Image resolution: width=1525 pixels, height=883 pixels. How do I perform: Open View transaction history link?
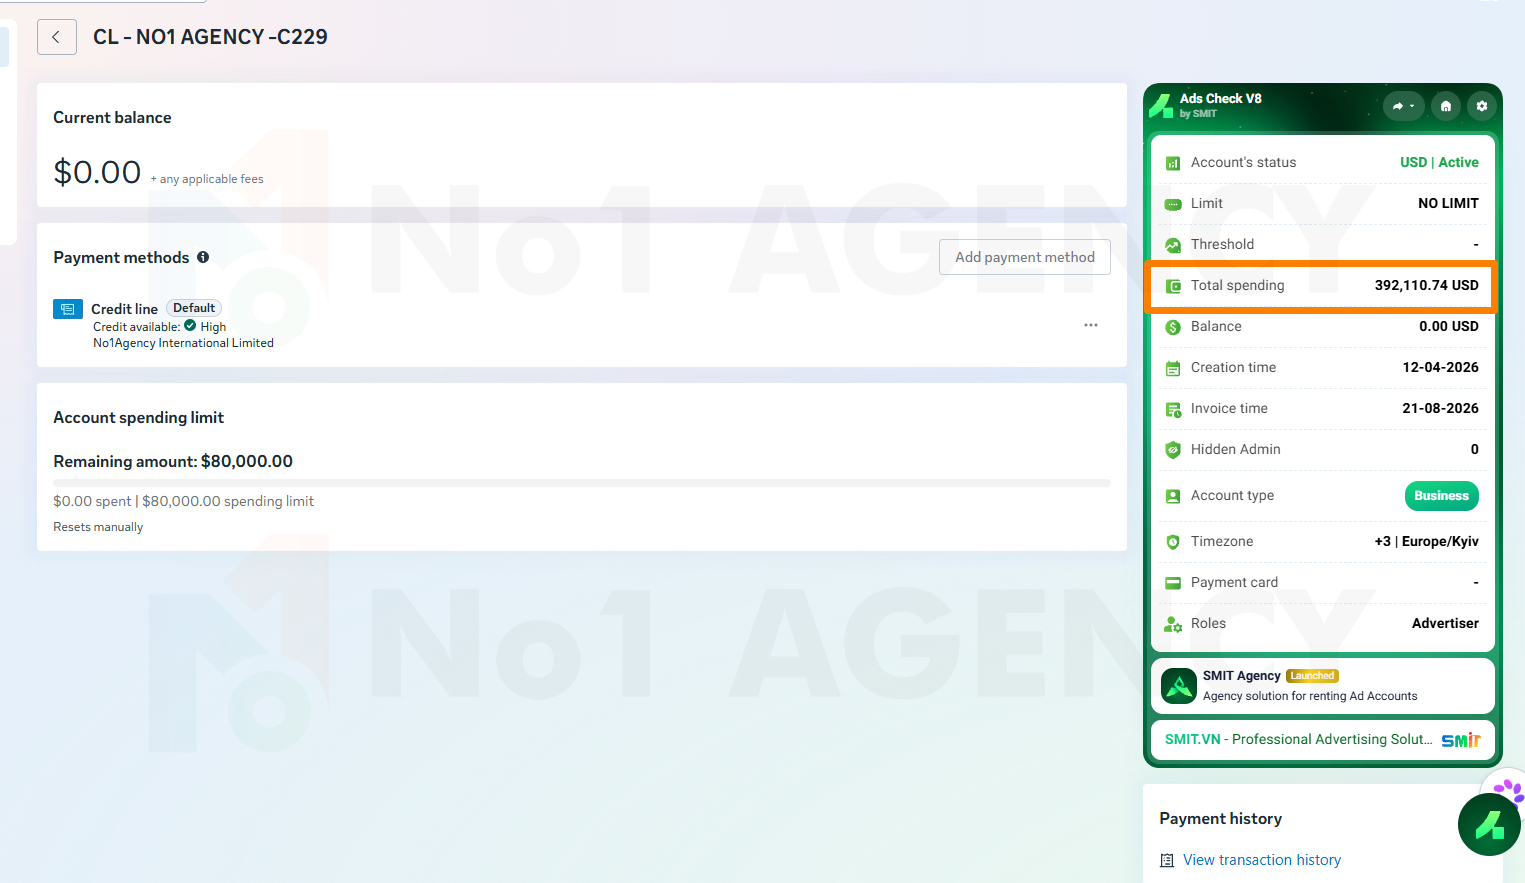tap(1262, 860)
